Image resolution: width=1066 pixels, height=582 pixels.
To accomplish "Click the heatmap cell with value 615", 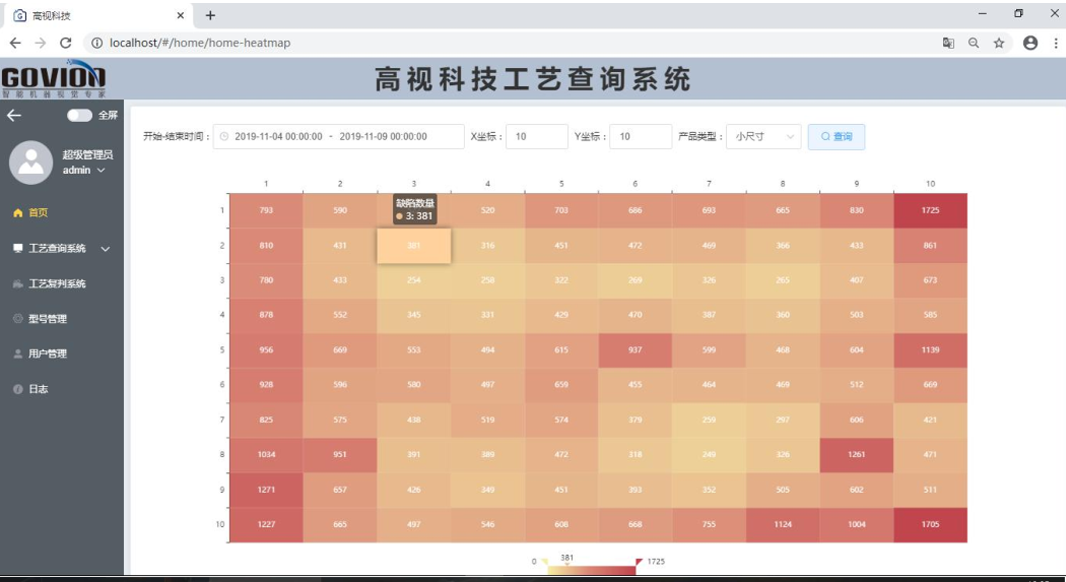I will 561,350.
